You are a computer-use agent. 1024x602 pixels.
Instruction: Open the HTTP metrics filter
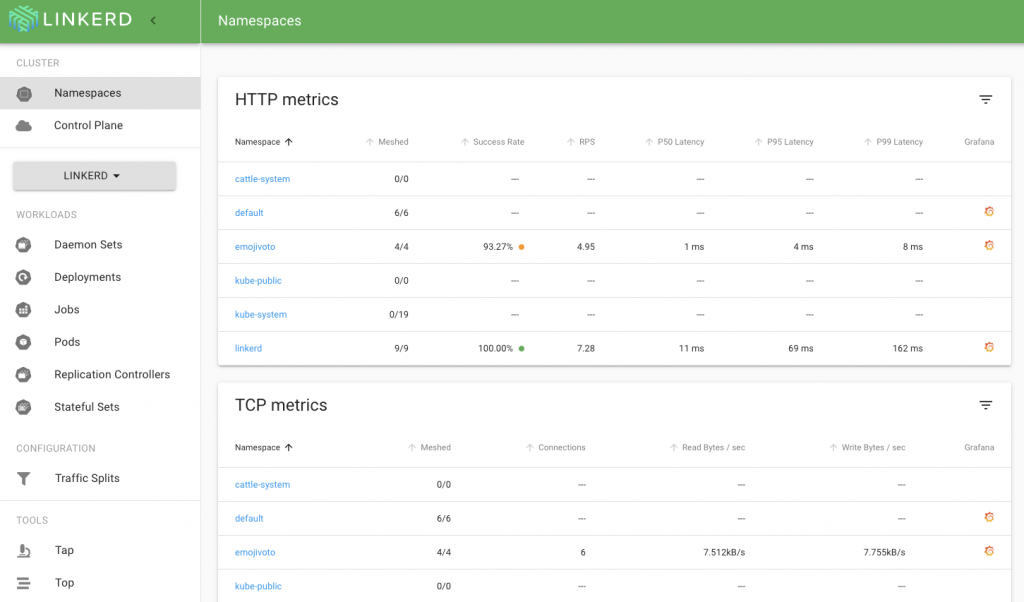pyautogui.click(x=986, y=99)
